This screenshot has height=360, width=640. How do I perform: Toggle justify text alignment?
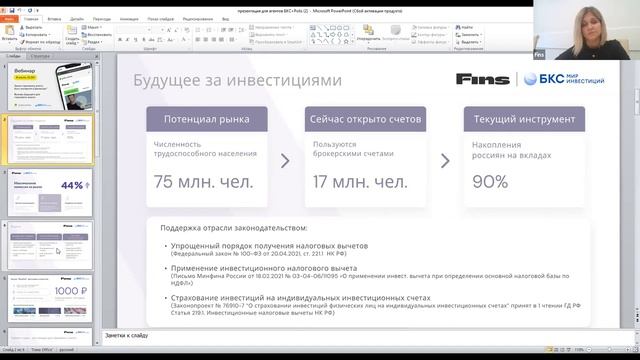pyautogui.click(x=221, y=40)
